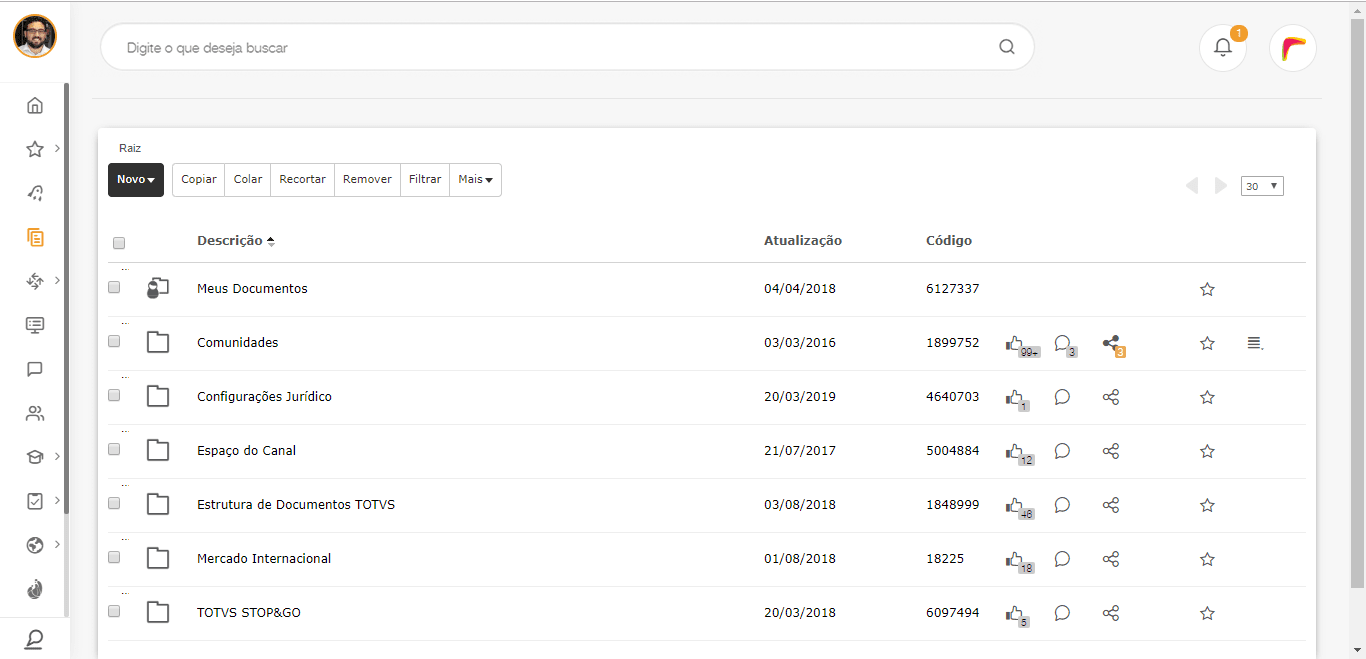Click the notification bell icon
This screenshot has height=659, width=1366.
pyautogui.click(x=1222, y=47)
